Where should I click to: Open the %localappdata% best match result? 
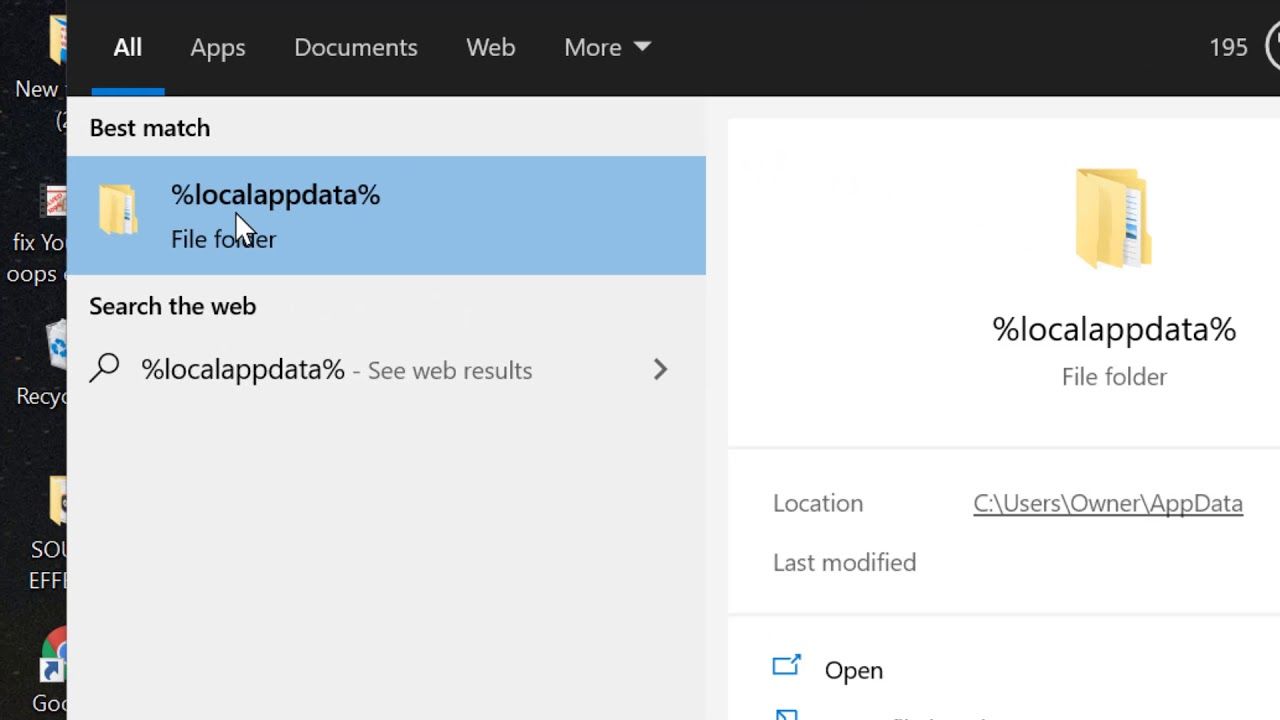pos(386,215)
